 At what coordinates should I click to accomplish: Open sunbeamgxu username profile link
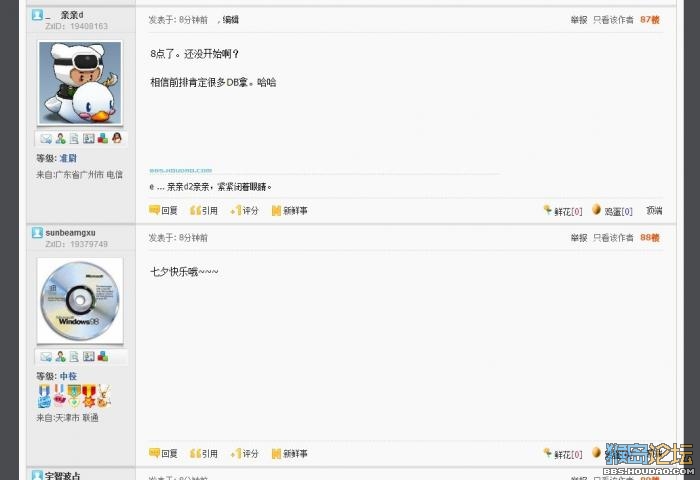point(71,233)
